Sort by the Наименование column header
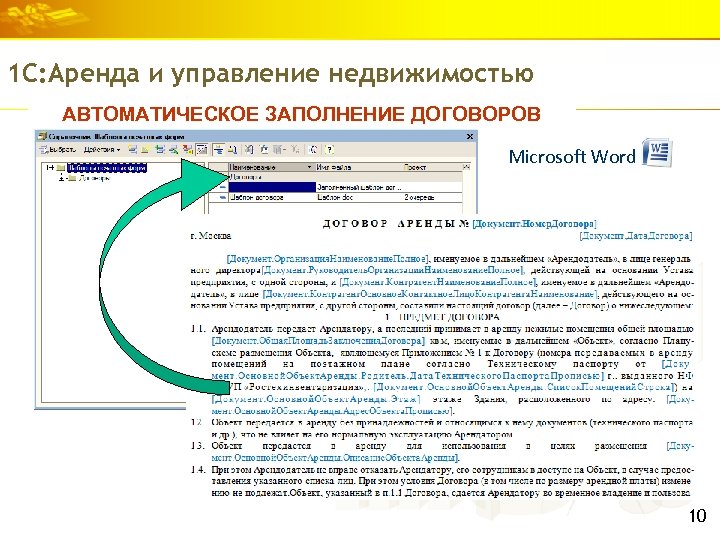Screen dimensions: 720x540 coord(271,167)
